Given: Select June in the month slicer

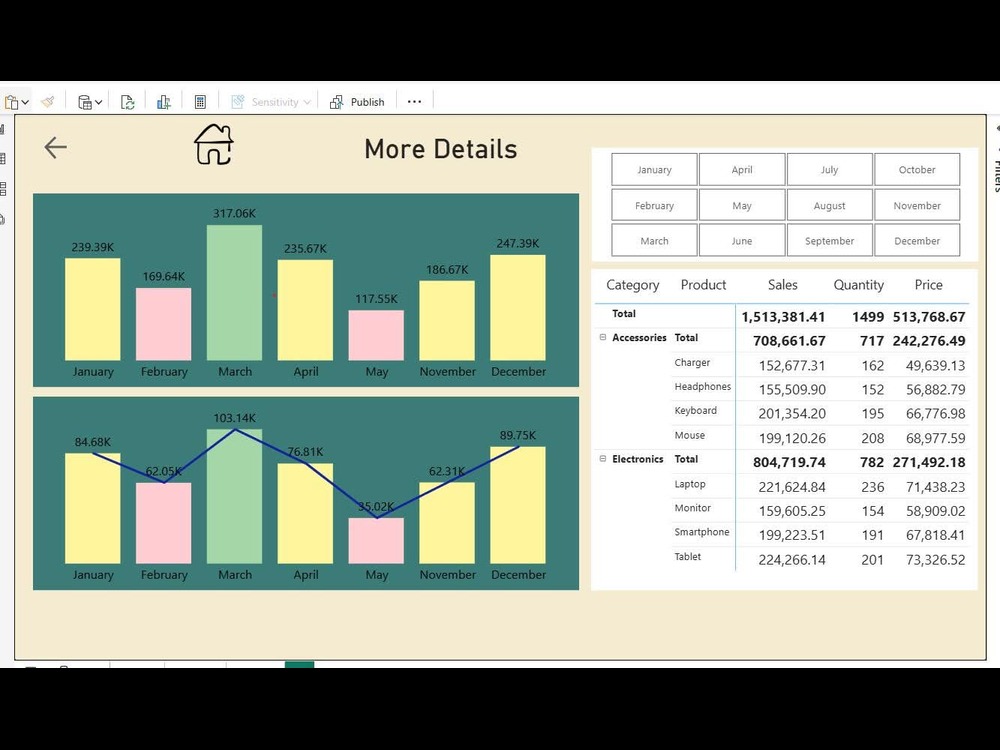Looking at the screenshot, I should pyautogui.click(x=742, y=241).
